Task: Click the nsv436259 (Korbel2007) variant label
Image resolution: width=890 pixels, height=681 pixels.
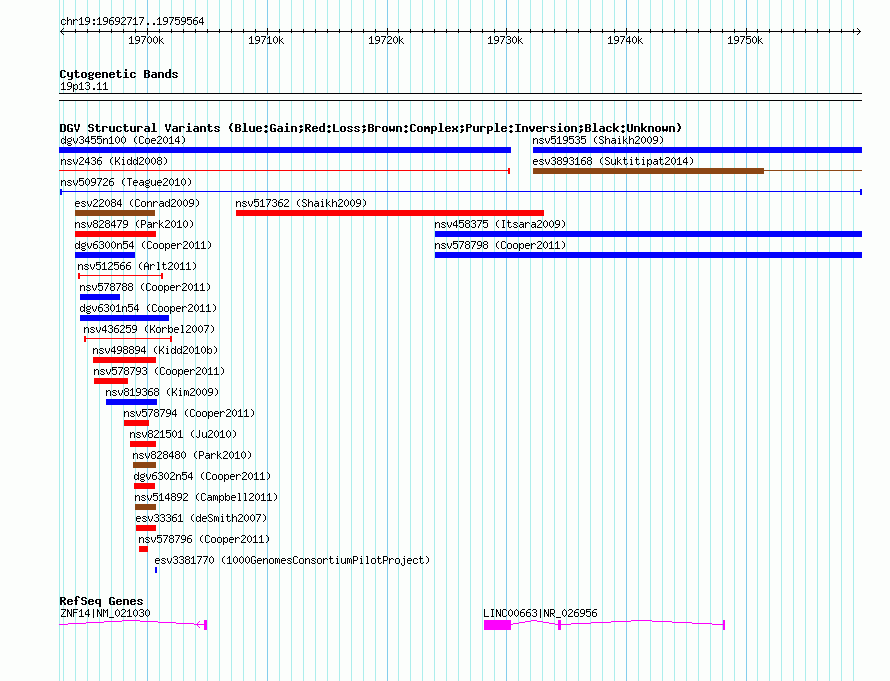Action: tap(149, 329)
